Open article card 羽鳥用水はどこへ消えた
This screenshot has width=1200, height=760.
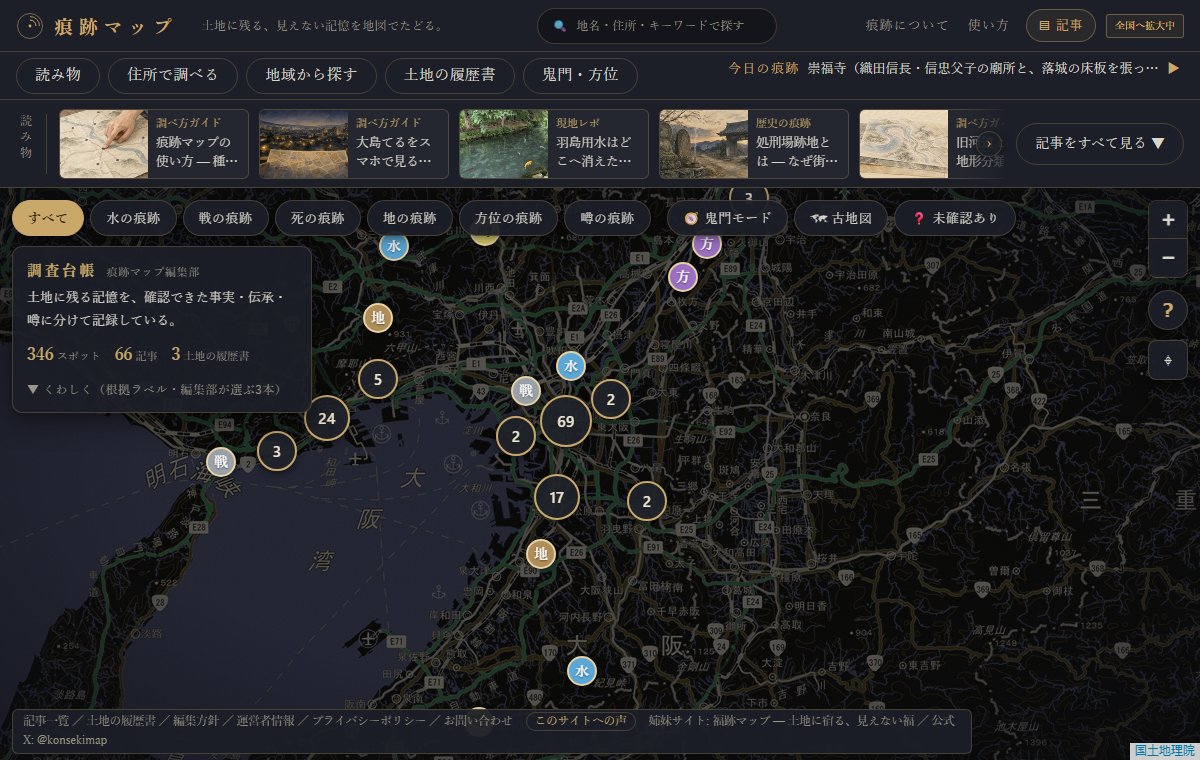point(553,144)
